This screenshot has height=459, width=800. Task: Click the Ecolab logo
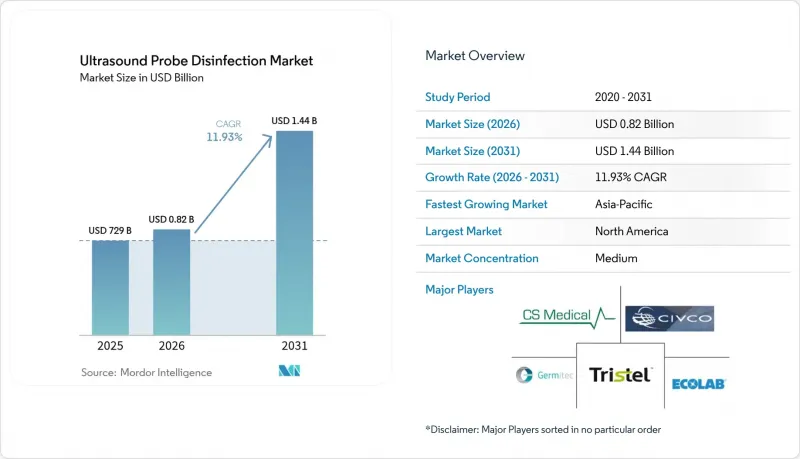click(x=698, y=384)
